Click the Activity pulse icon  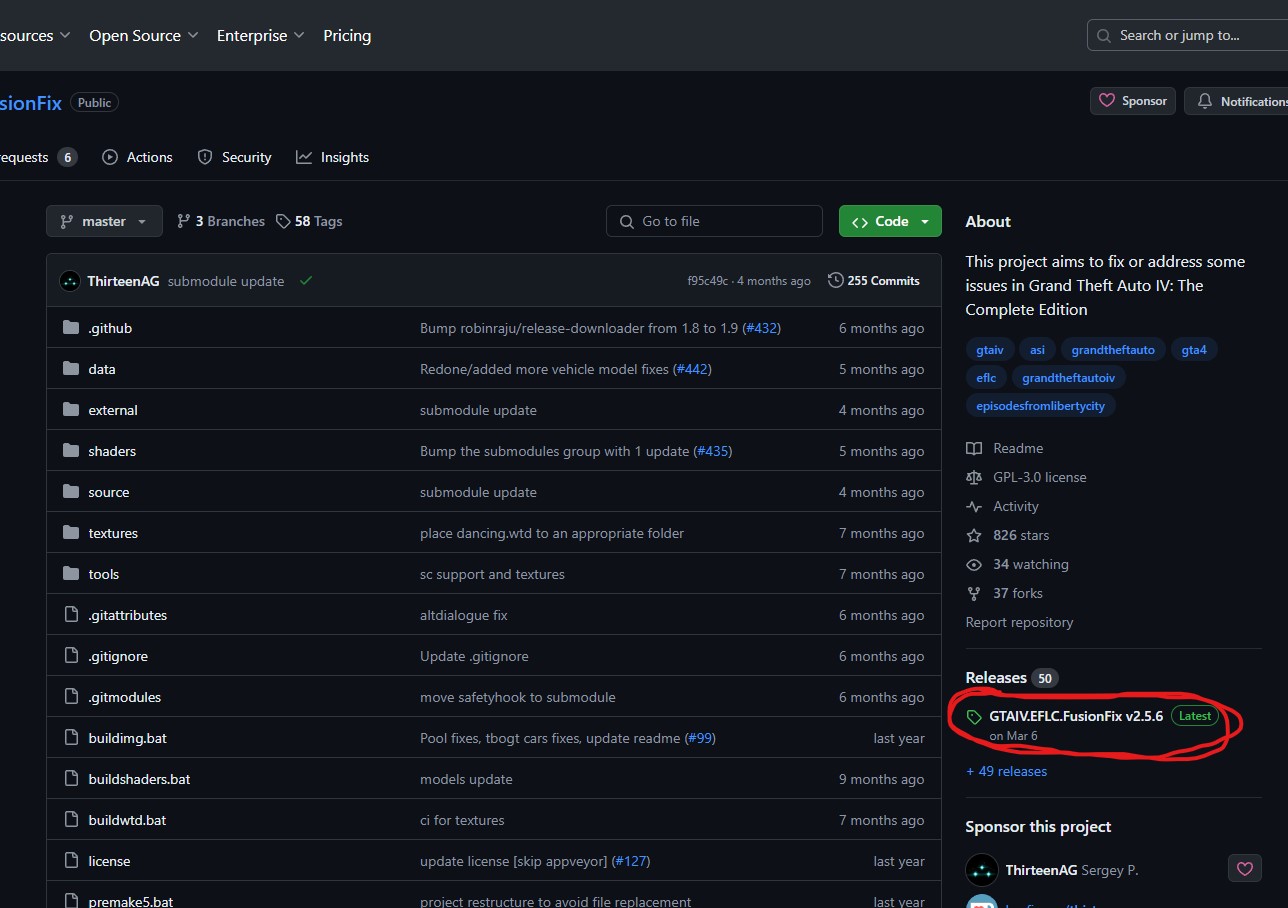tap(974, 506)
